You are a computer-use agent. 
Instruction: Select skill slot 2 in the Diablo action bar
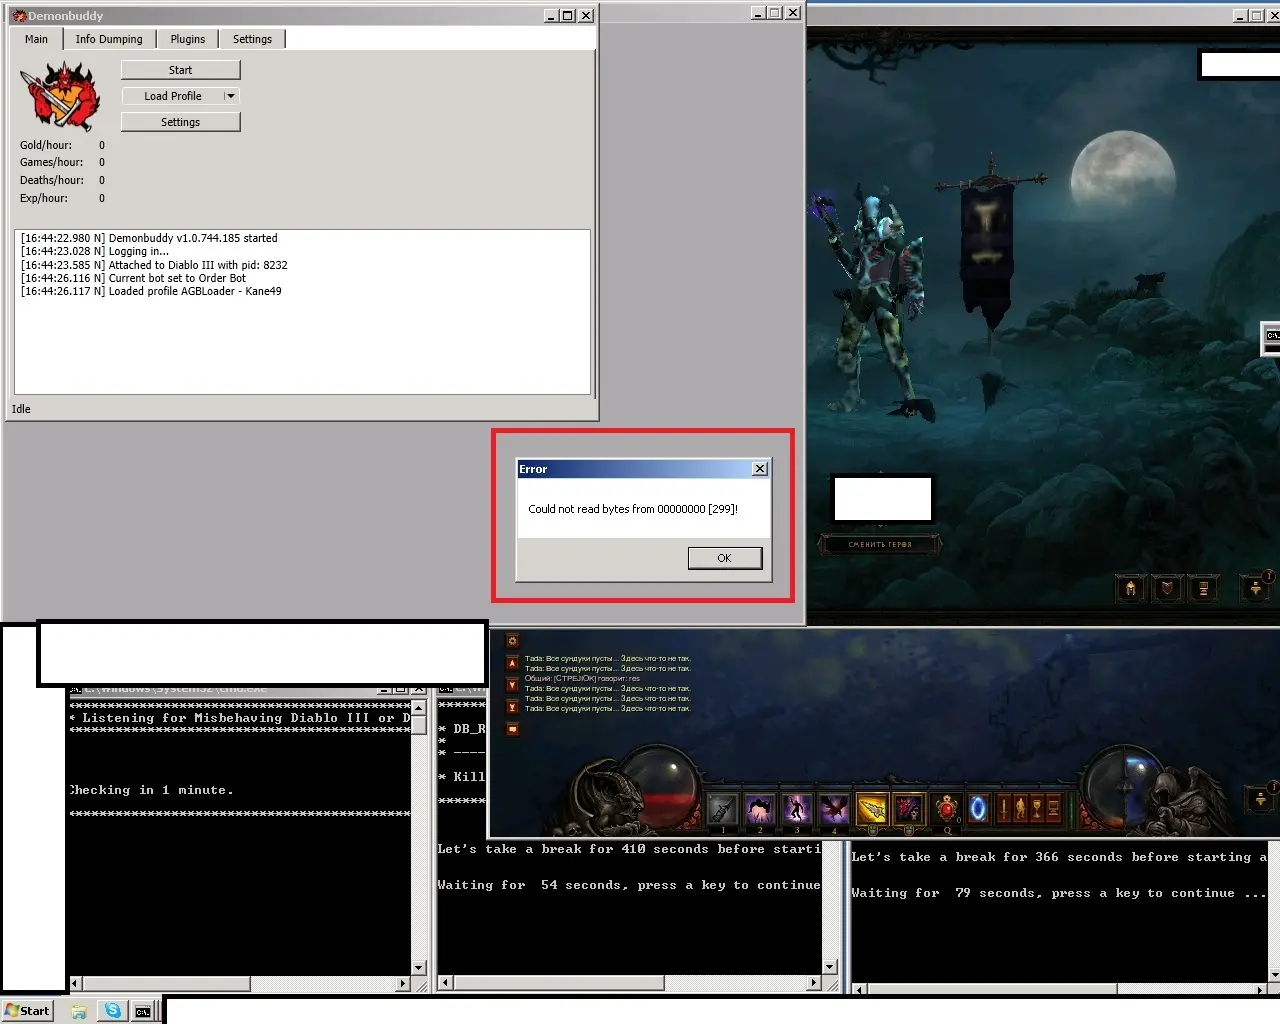(x=759, y=809)
